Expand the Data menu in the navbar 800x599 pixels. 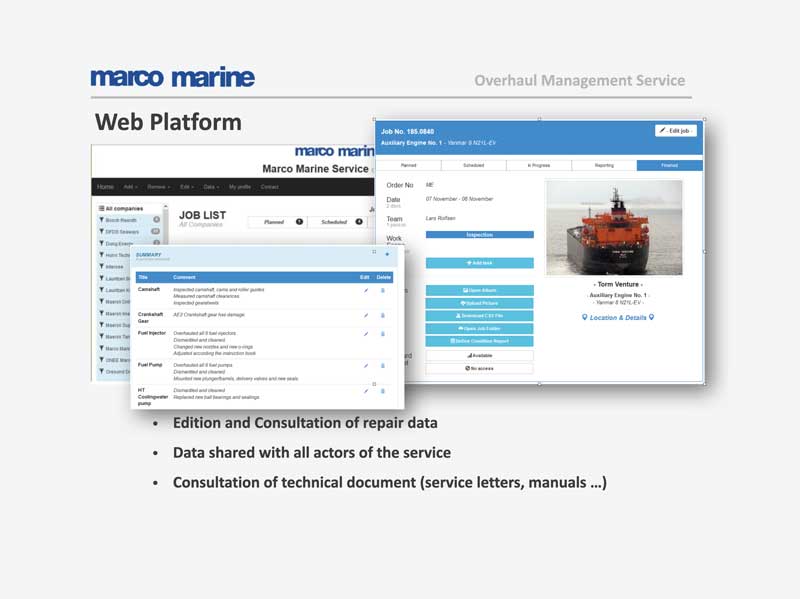[211, 187]
